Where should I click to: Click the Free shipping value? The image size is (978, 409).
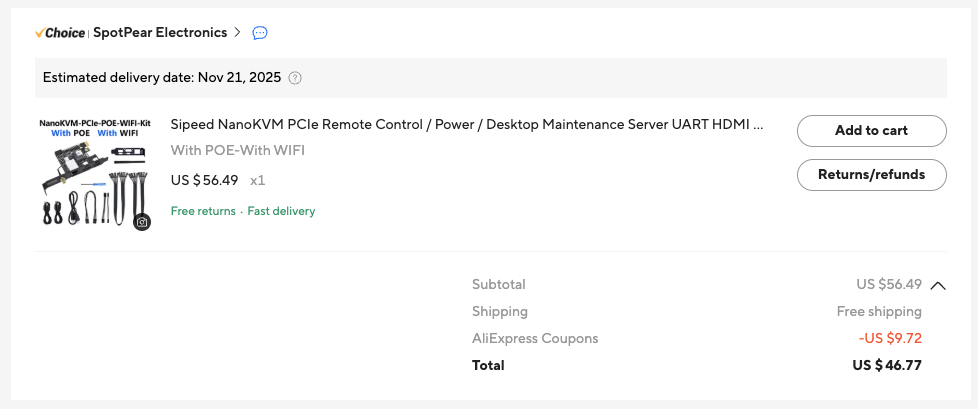pos(879,311)
